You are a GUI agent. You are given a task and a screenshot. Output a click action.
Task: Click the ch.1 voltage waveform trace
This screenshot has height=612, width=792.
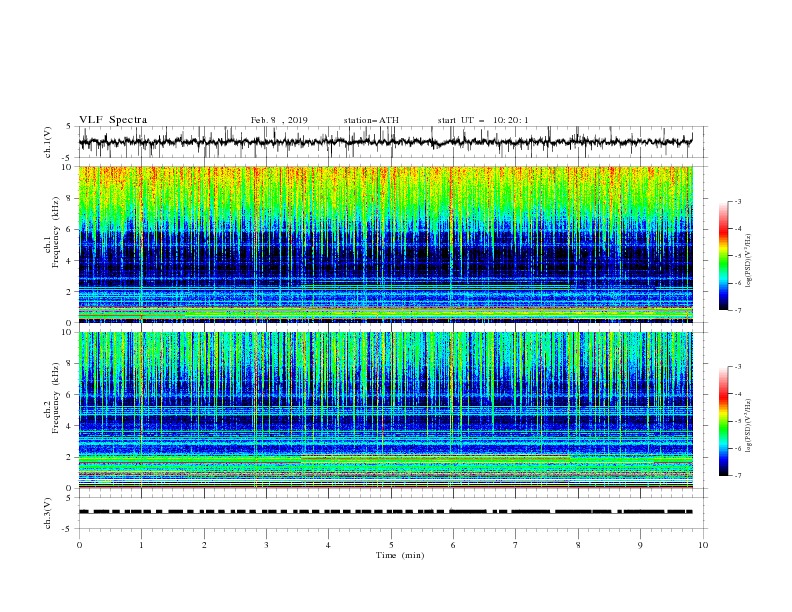(x=385, y=141)
